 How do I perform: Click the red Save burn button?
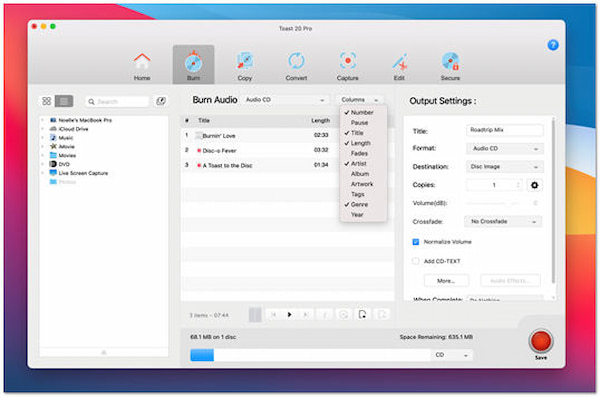(x=541, y=341)
